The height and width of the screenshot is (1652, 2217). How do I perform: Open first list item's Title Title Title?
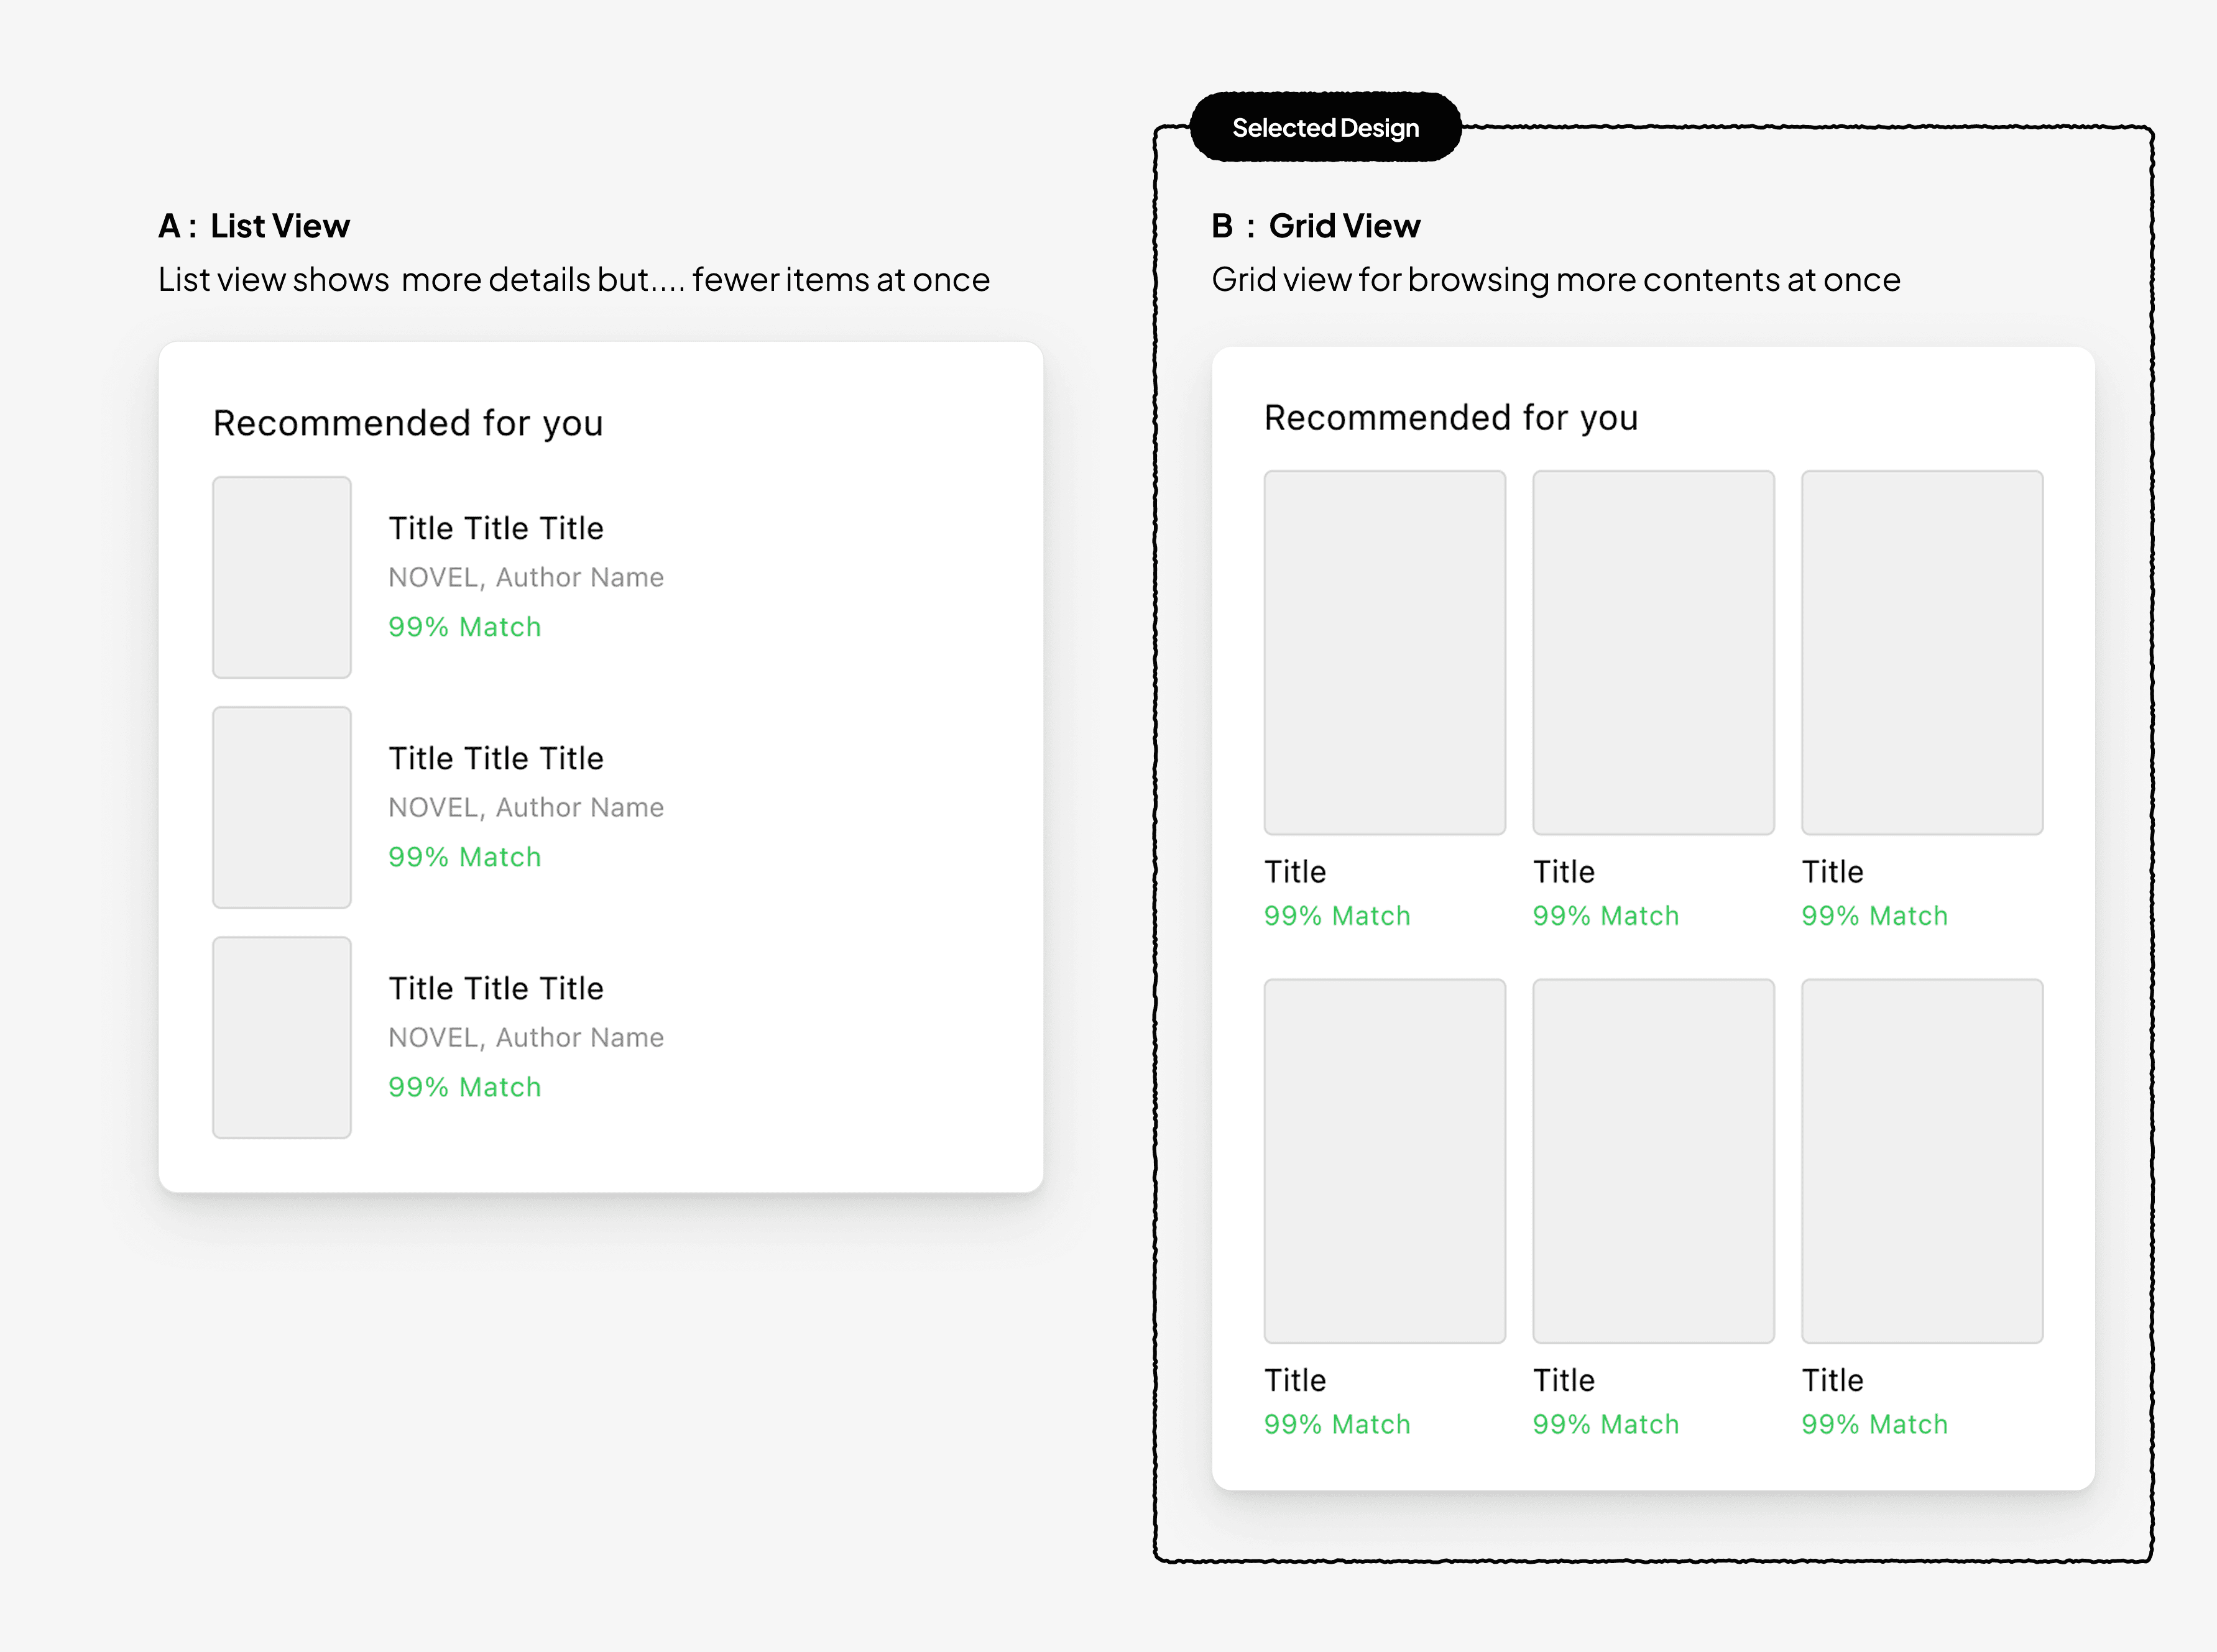496,528
